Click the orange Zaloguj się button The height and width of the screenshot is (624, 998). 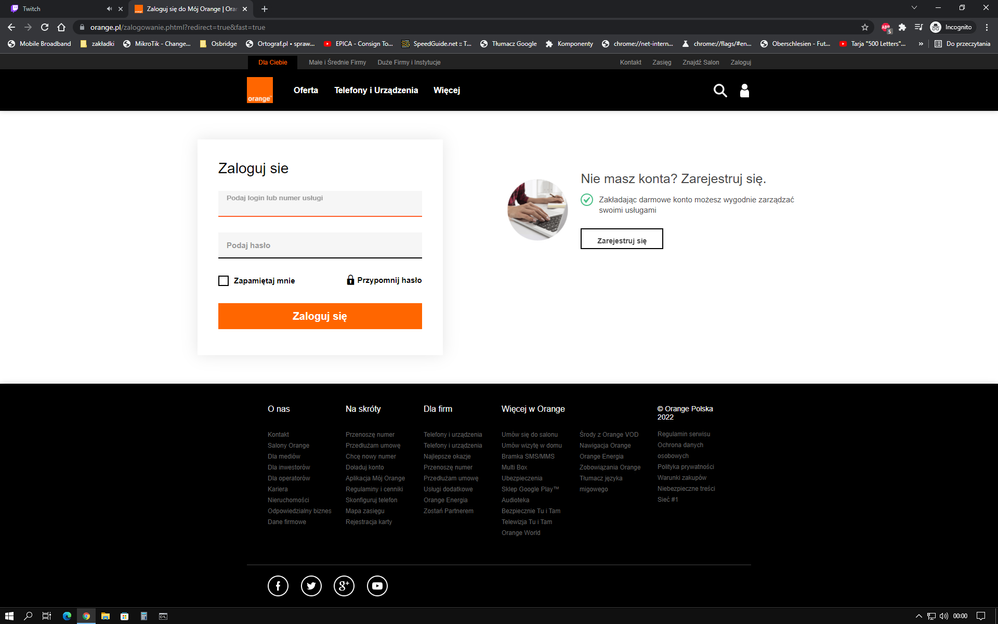coord(320,316)
